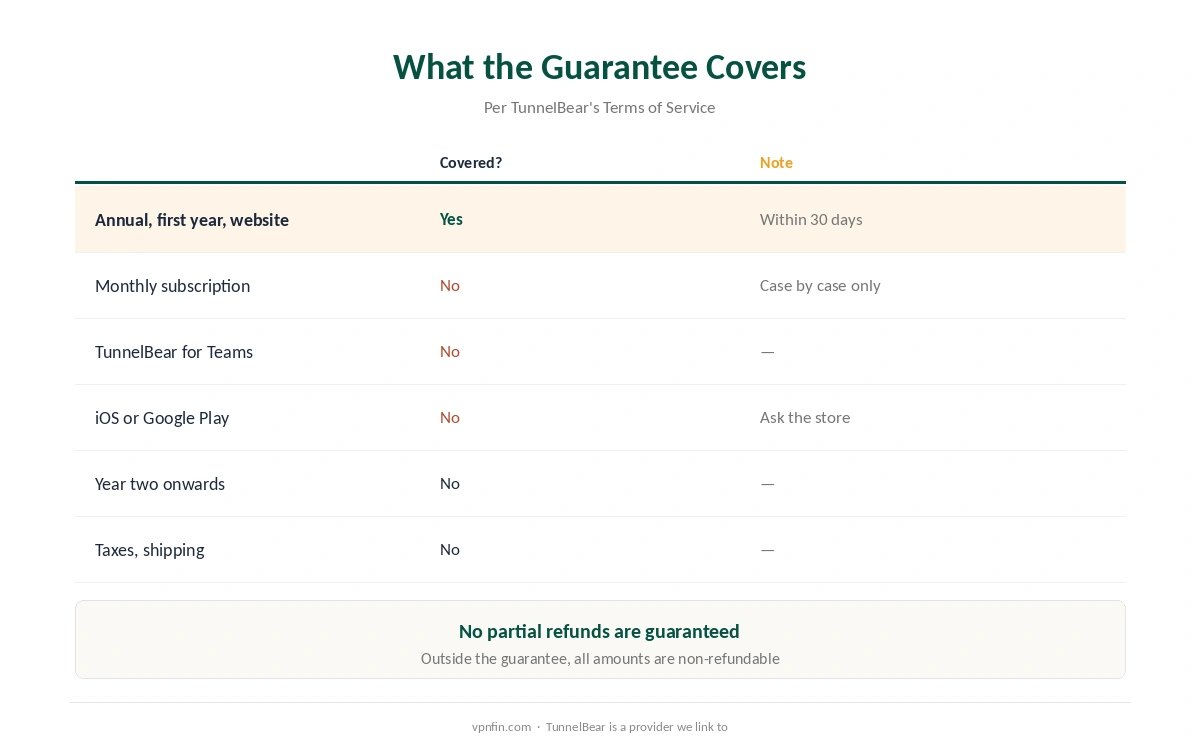Select the 'Taxes, shipping' row label
The width and height of the screenshot is (1200, 746).
coord(150,550)
